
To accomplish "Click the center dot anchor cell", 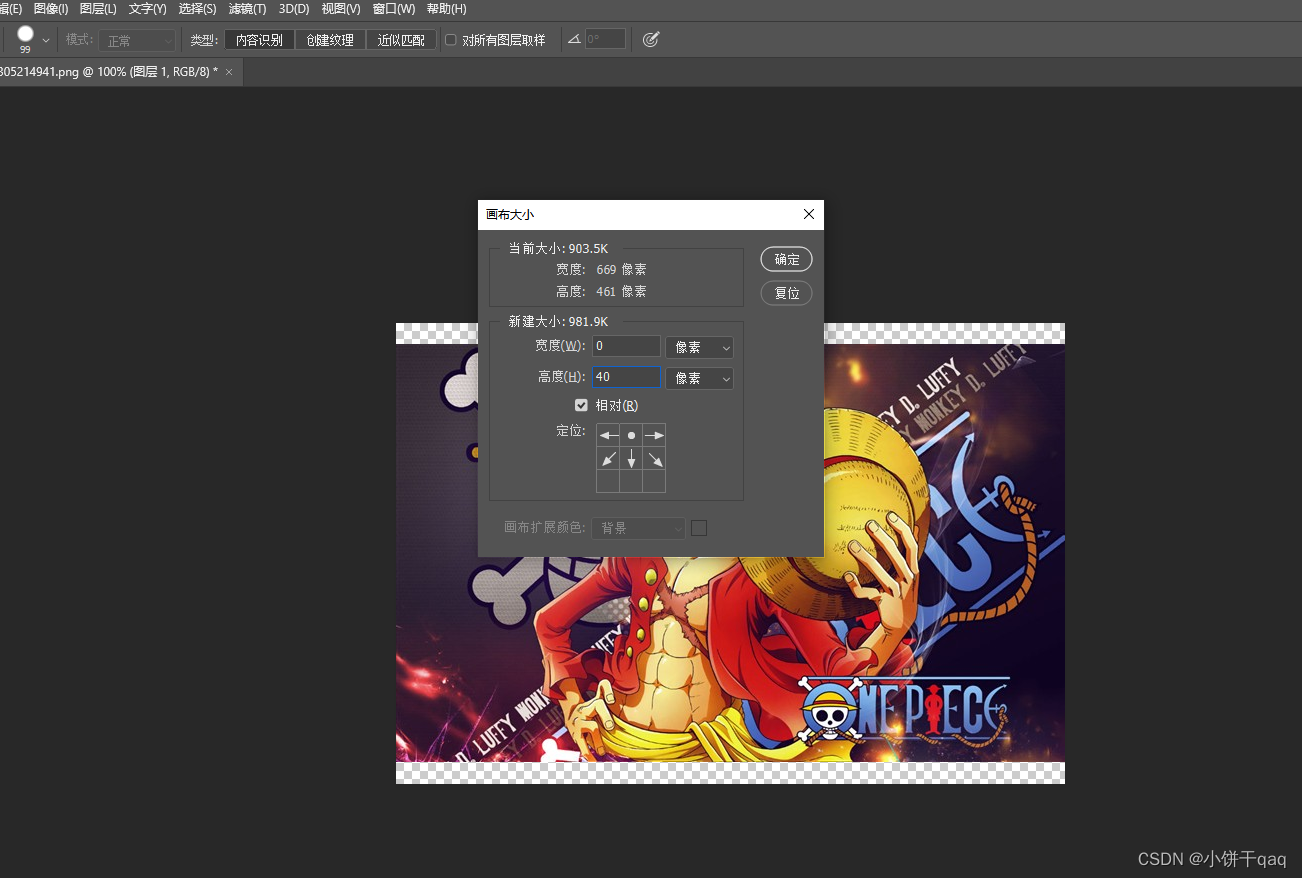I will click(631, 435).
